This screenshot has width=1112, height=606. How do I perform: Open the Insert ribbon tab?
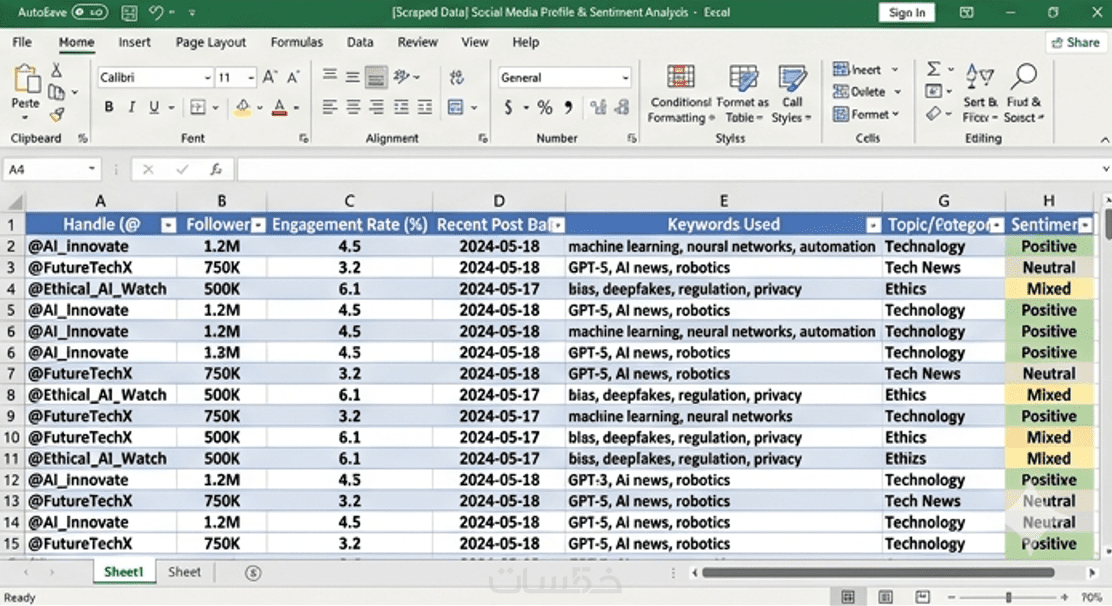134,42
